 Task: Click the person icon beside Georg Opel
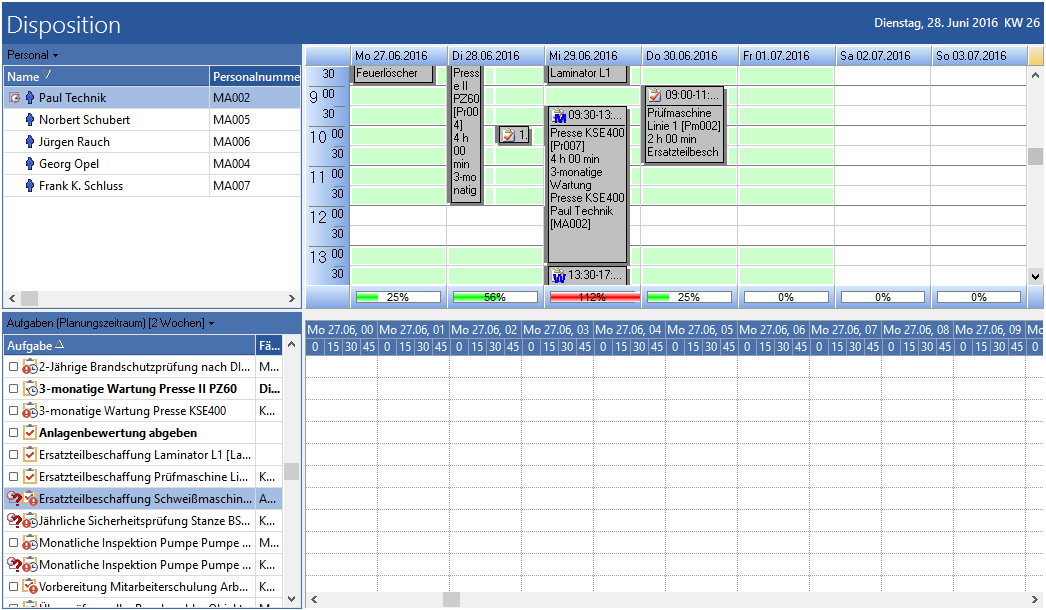point(29,164)
